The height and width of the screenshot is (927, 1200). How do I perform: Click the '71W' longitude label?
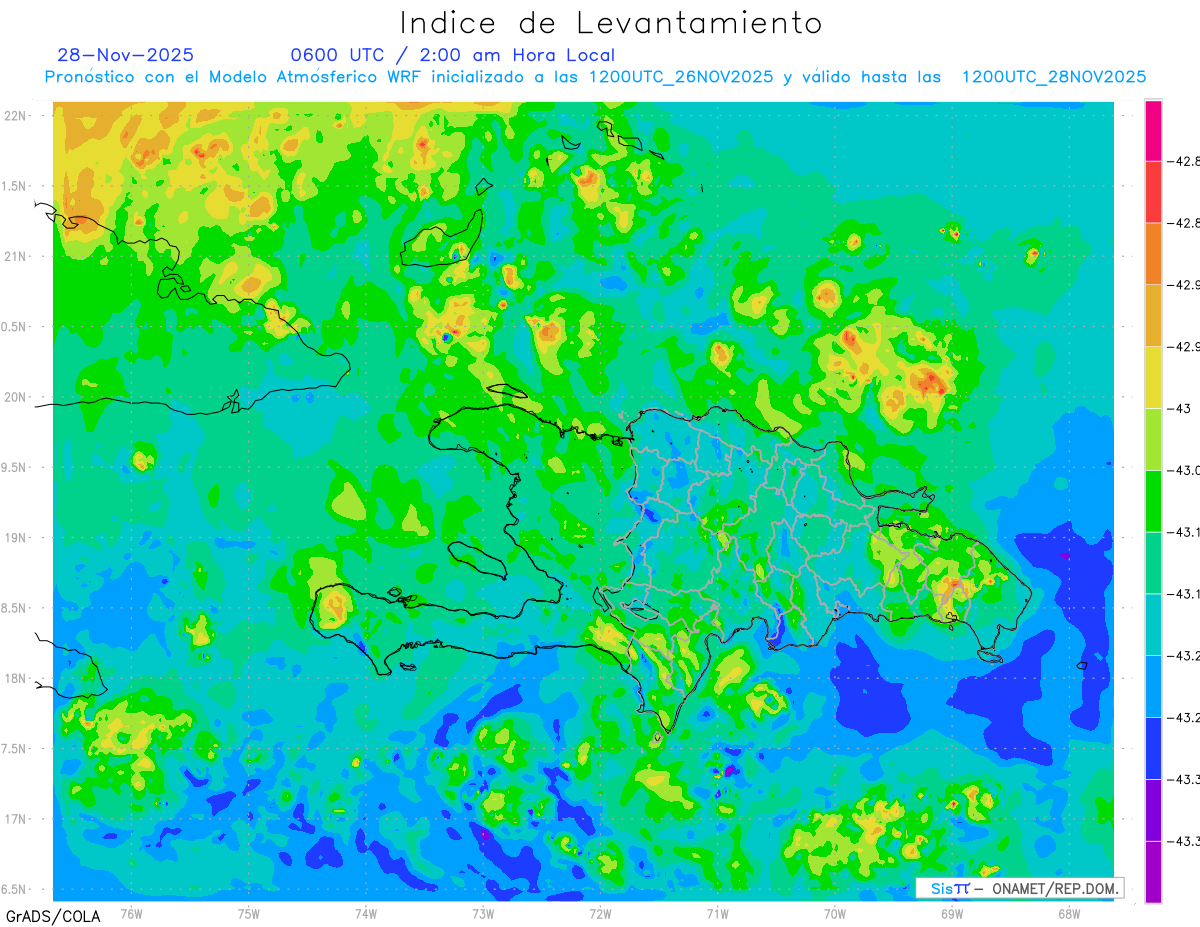coord(717,913)
